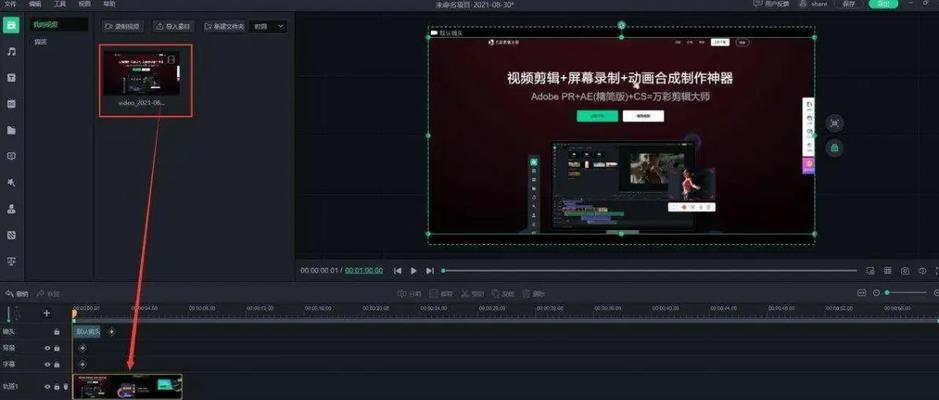Select the video clip on 轨道1 track
This screenshot has height=400, width=939.
pyautogui.click(x=128, y=387)
